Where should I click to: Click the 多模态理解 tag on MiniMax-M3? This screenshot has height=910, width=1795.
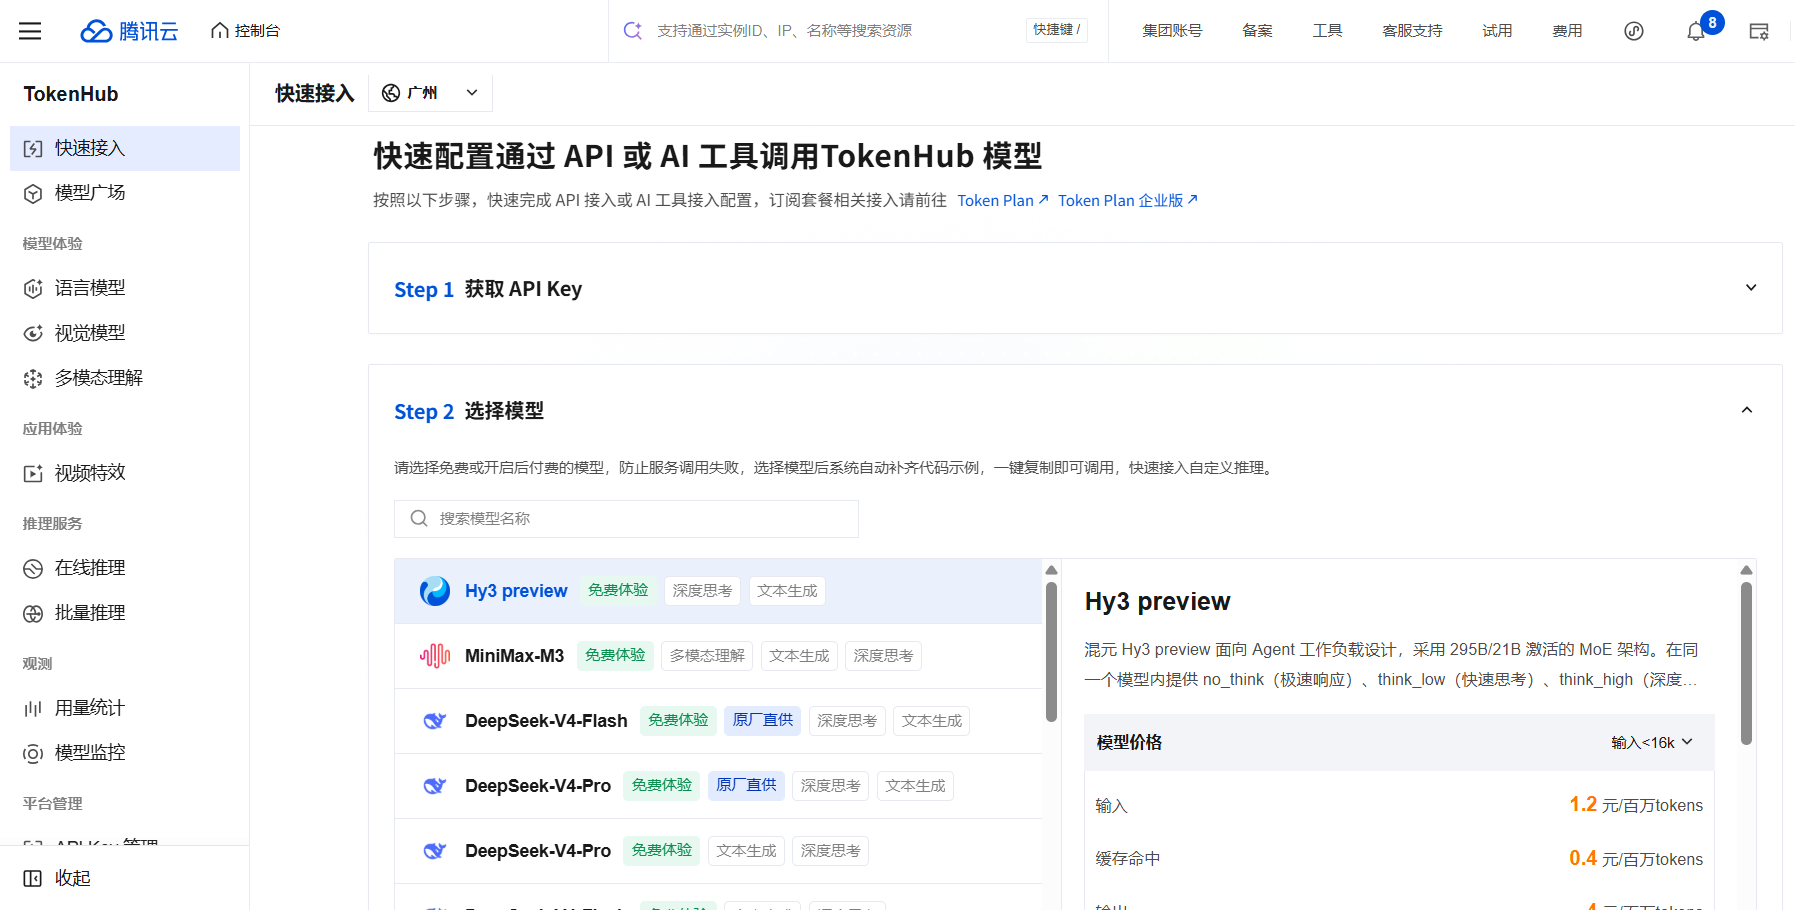point(707,656)
